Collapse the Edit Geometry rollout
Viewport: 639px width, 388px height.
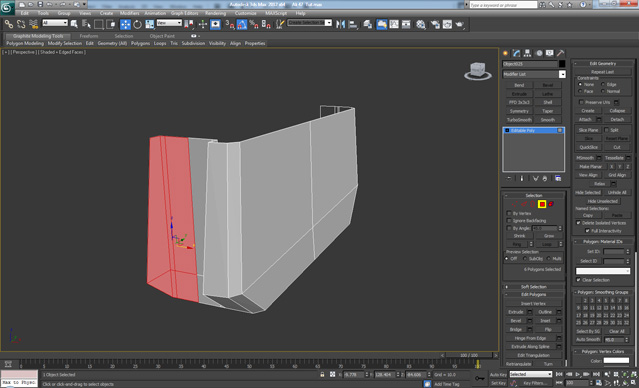point(603,64)
